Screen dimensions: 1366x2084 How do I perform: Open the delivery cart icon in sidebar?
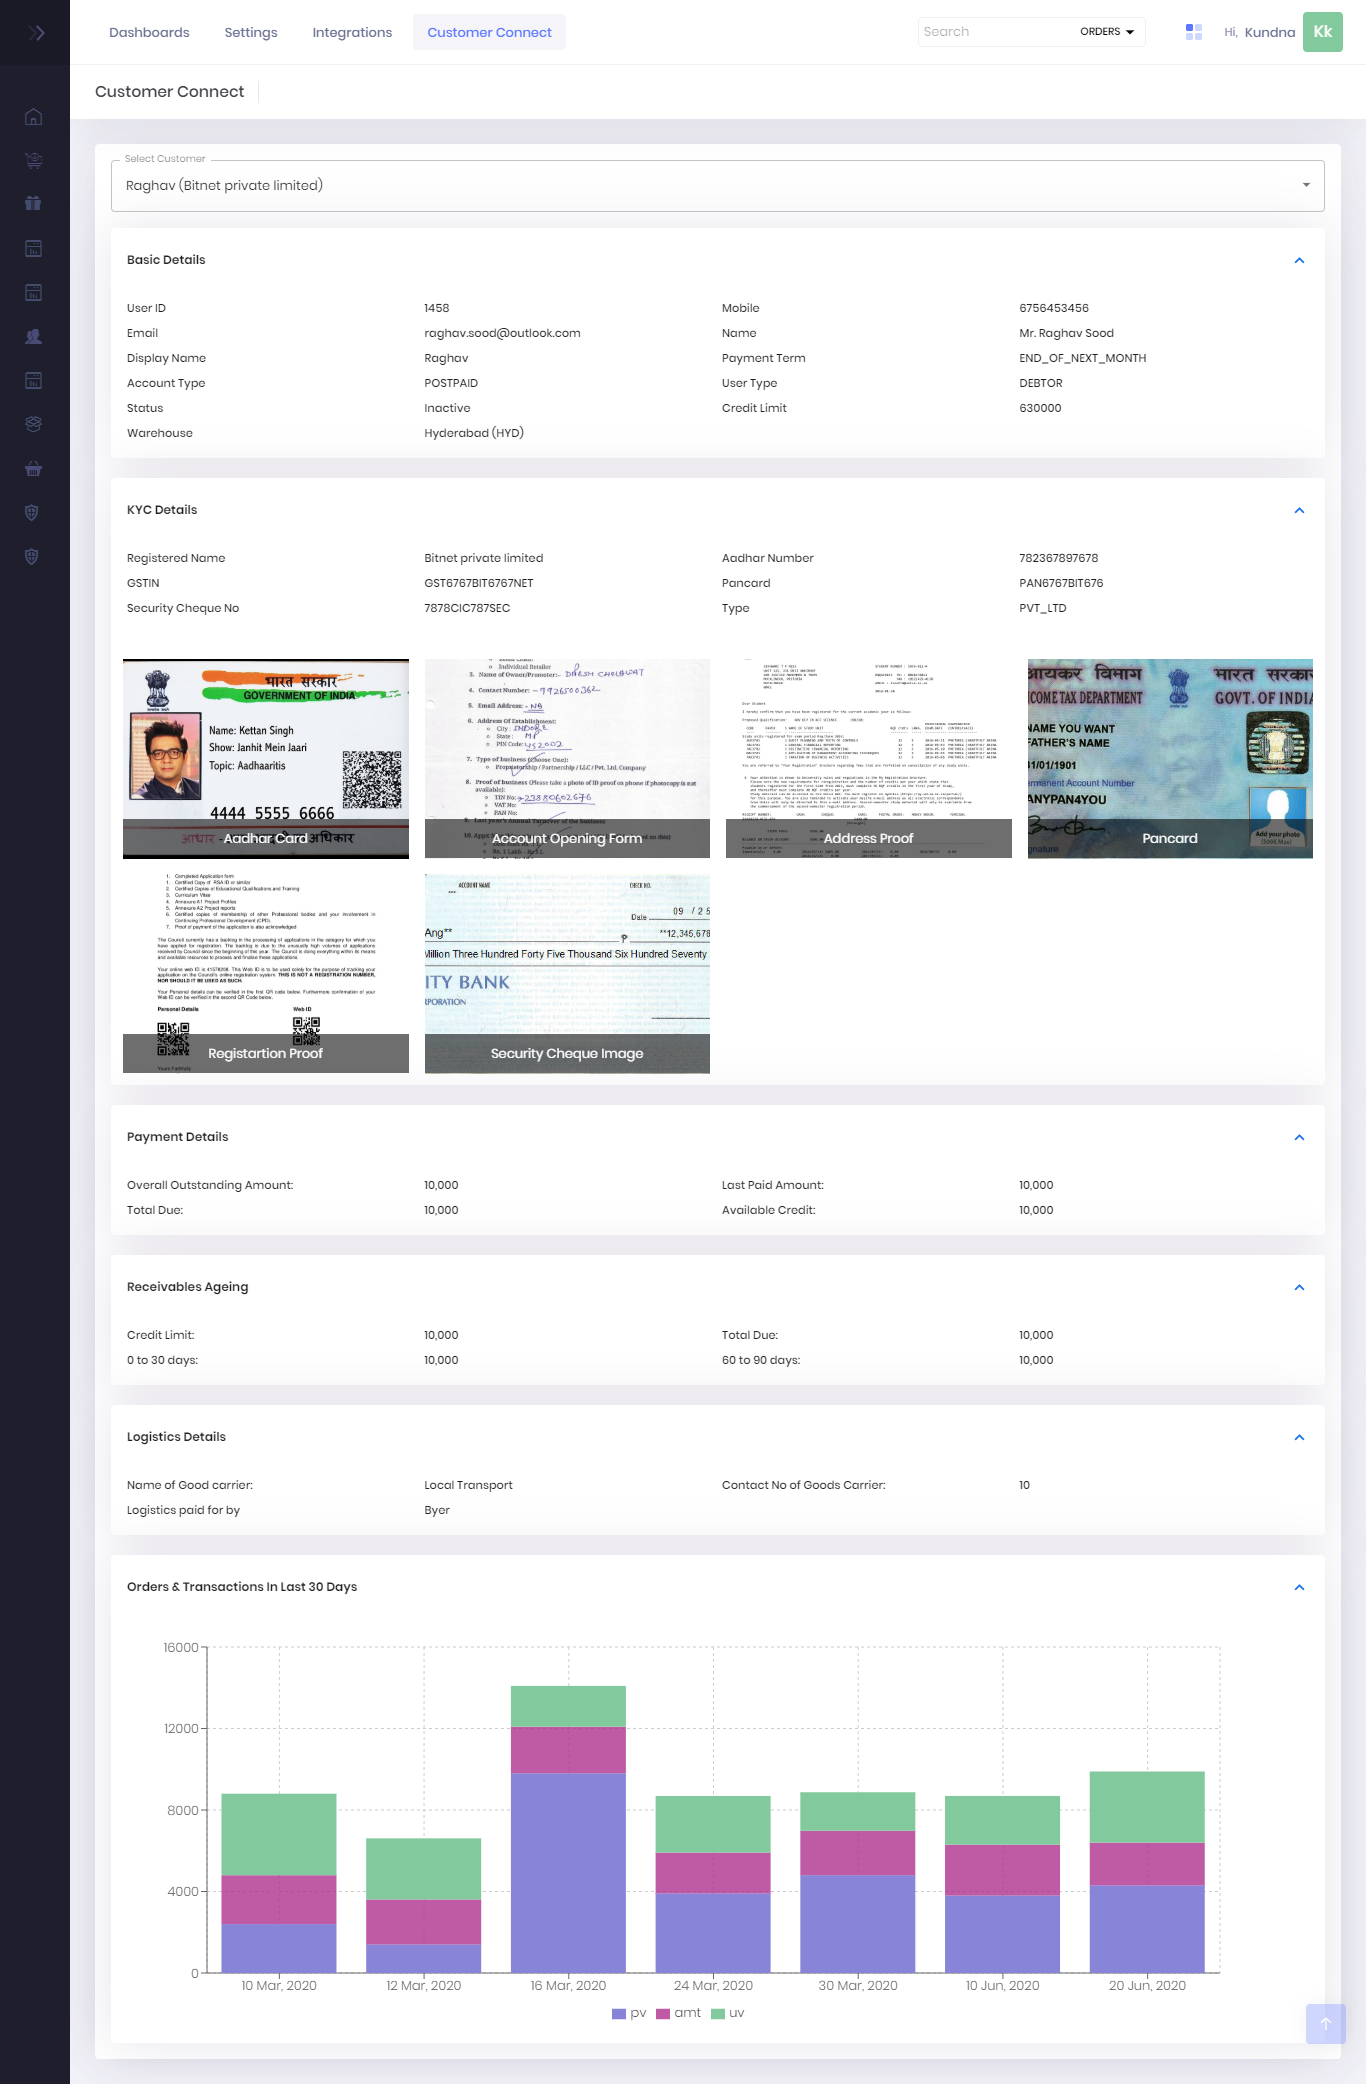pos(33,160)
